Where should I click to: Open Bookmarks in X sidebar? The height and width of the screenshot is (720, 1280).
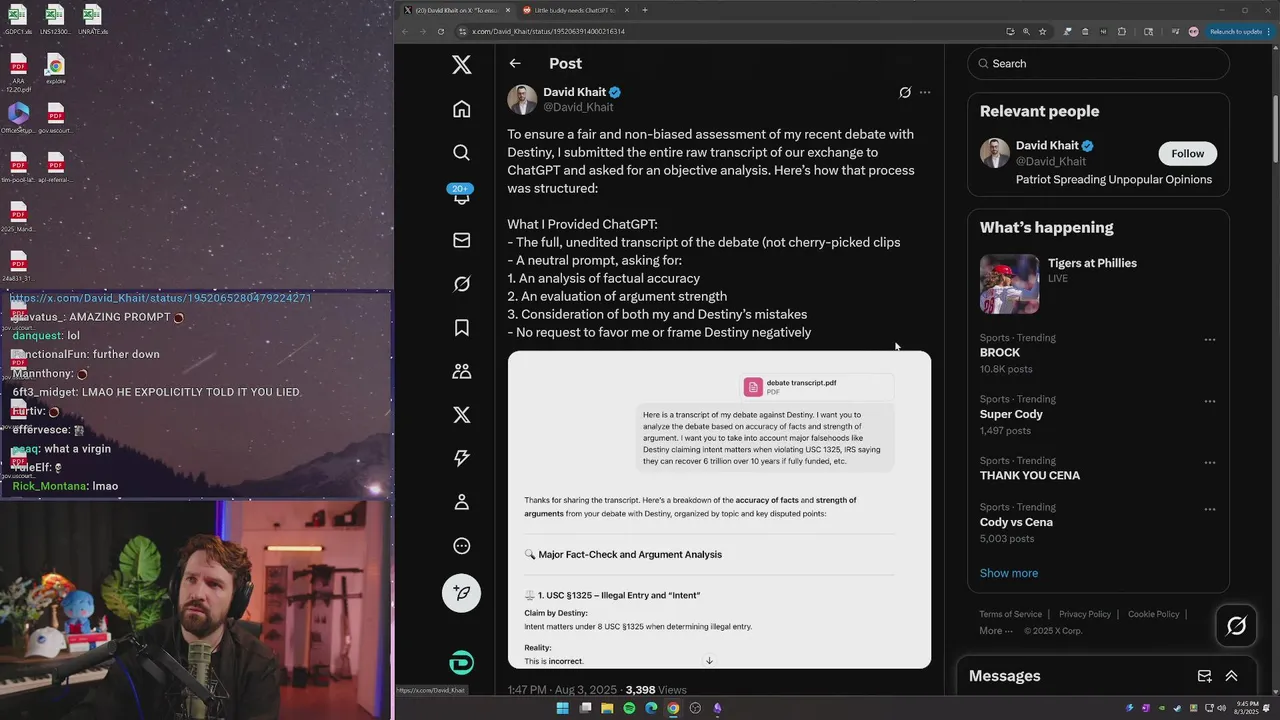pyautogui.click(x=461, y=327)
